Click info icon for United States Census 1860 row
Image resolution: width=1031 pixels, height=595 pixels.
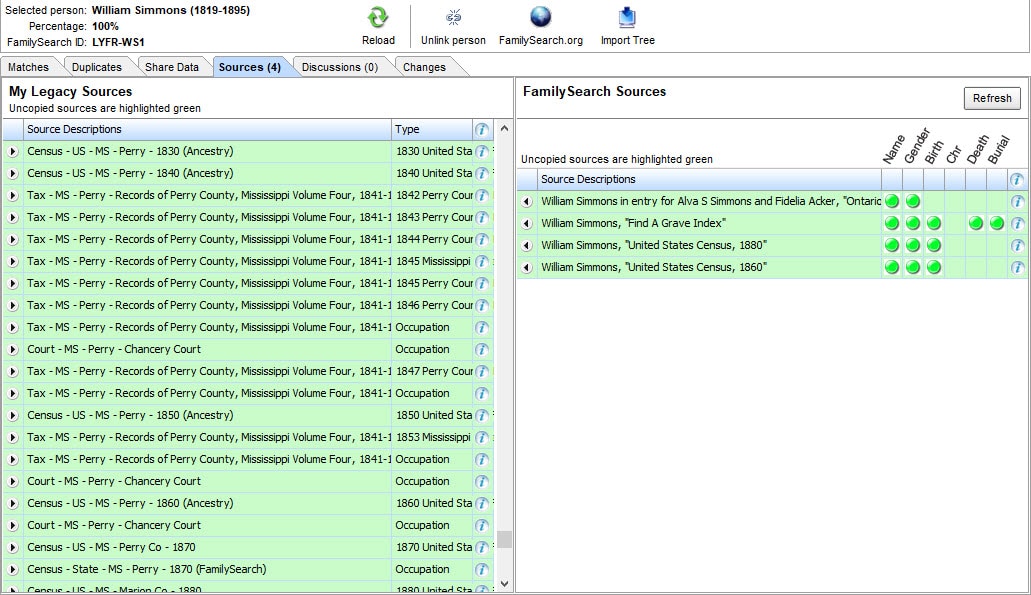coord(1017,268)
